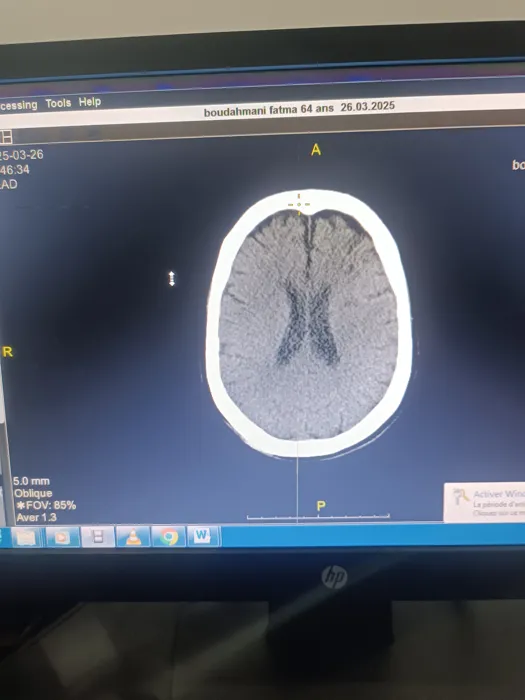Image resolution: width=525 pixels, height=700 pixels.
Task: Click the patient name title bar
Action: coord(299,109)
